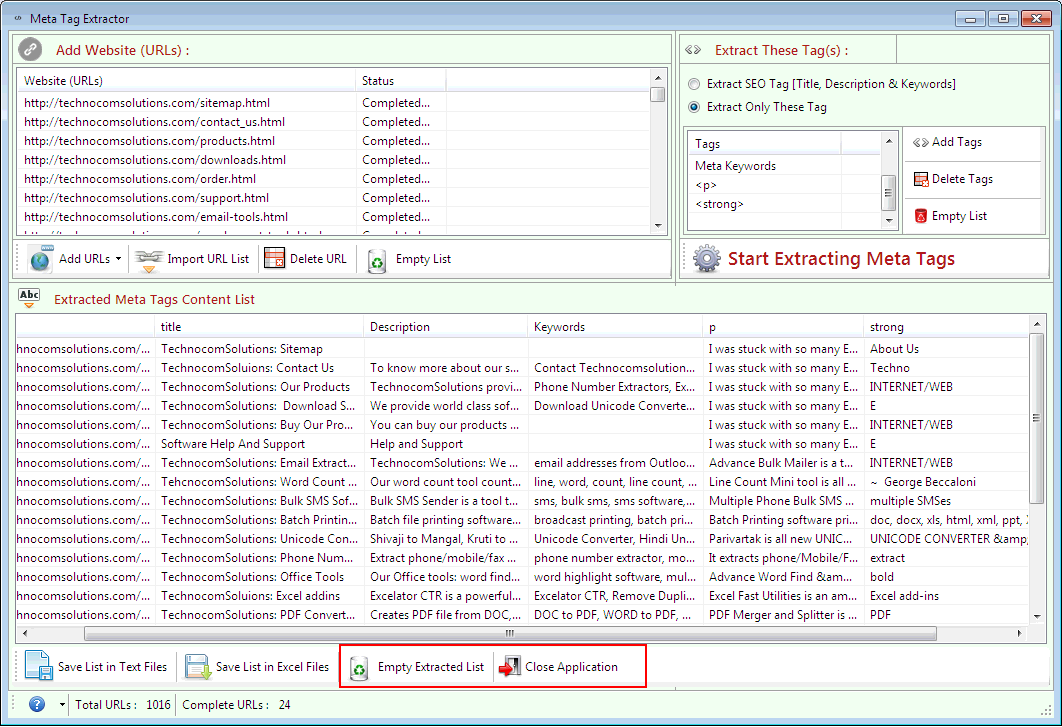Click the Delete Tags button label
Screen dimensions: 1062x727
coord(962,179)
